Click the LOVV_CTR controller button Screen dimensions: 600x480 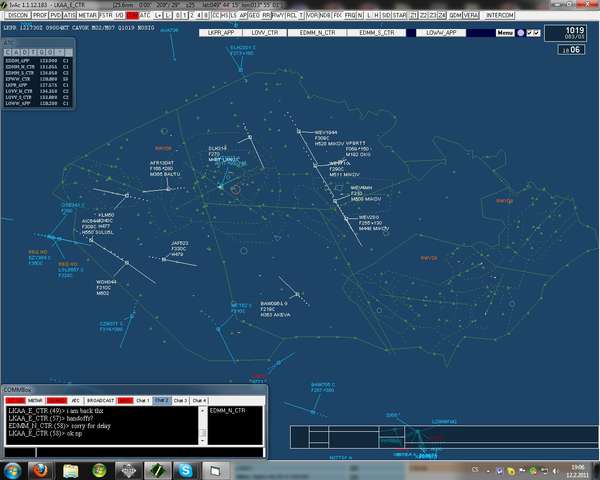[265, 33]
